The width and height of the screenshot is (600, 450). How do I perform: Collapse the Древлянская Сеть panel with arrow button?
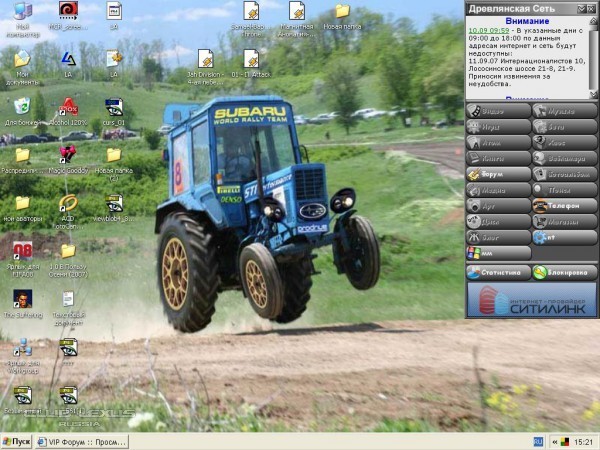click(582, 8)
